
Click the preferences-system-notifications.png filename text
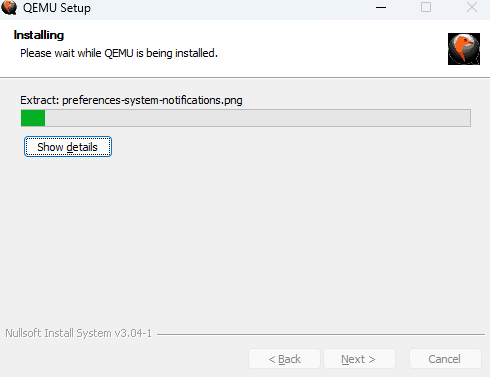tap(152, 100)
